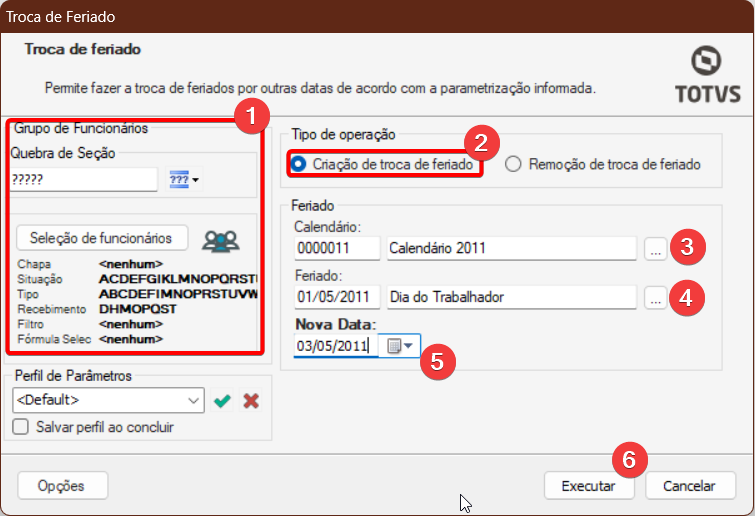Image resolution: width=755 pixels, height=516 pixels.
Task: Click the Cancelar button
Action: (x=690, y=486)
